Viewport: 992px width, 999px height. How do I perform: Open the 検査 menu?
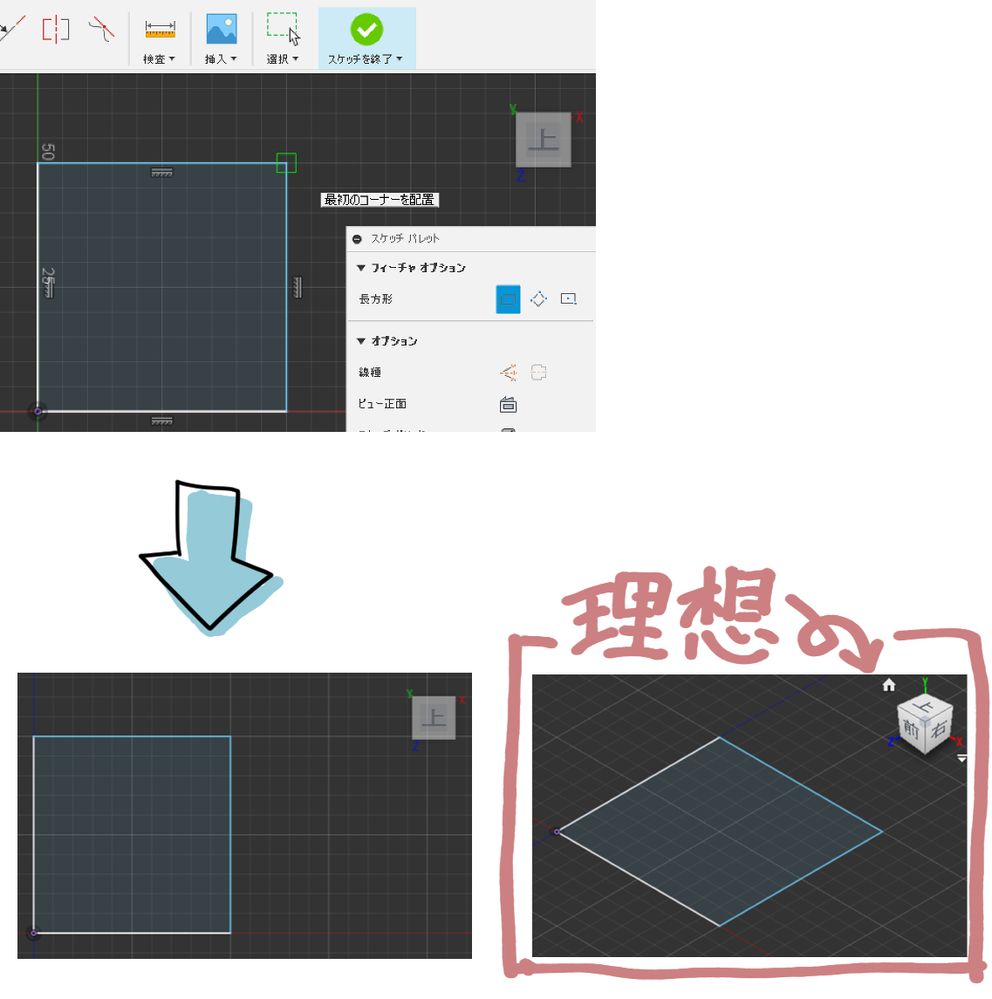(159, 58)
